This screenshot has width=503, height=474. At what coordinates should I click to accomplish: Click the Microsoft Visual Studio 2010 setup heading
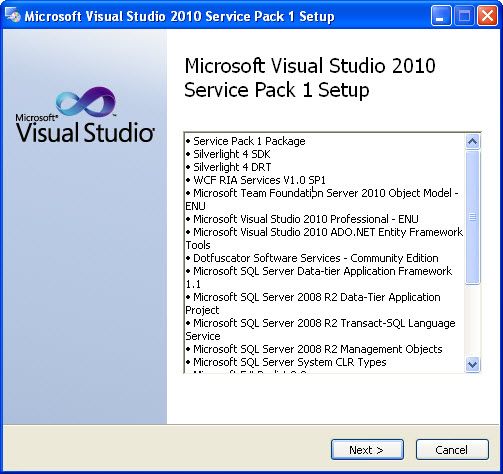pyautogui.click(x=310, y=78)
